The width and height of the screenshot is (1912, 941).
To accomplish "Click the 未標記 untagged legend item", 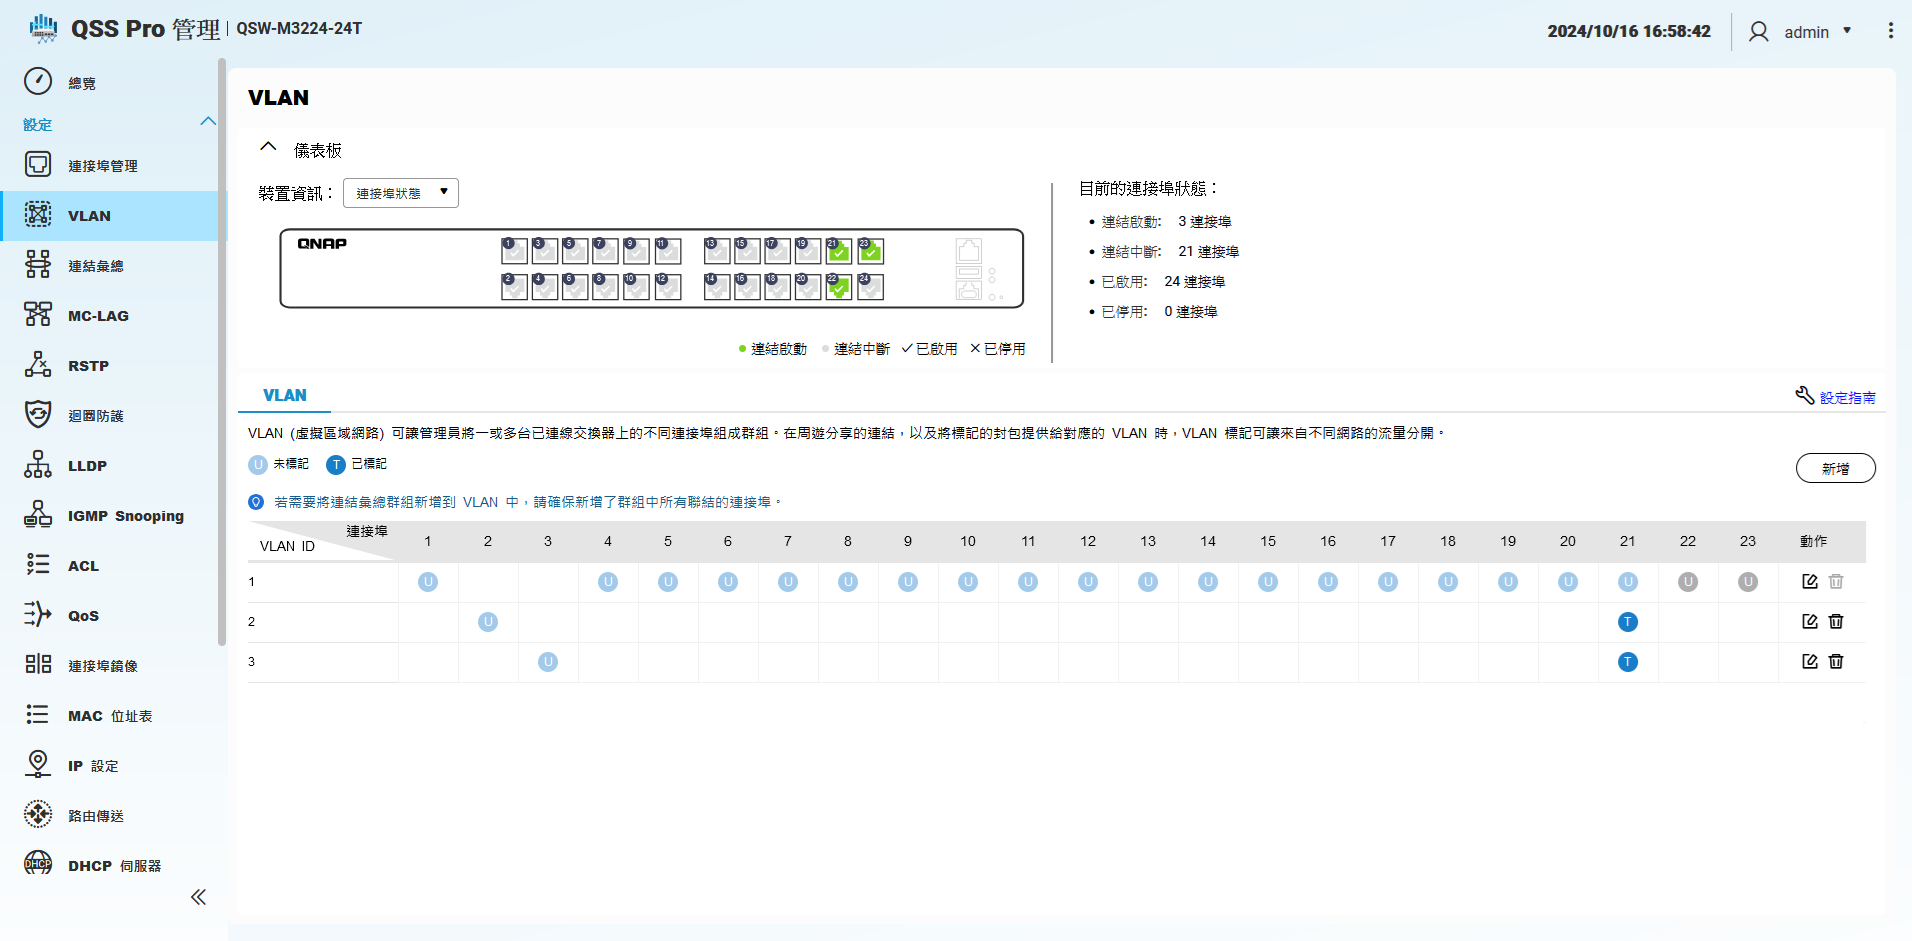I will pyautogui.click(x=279, y=464).
